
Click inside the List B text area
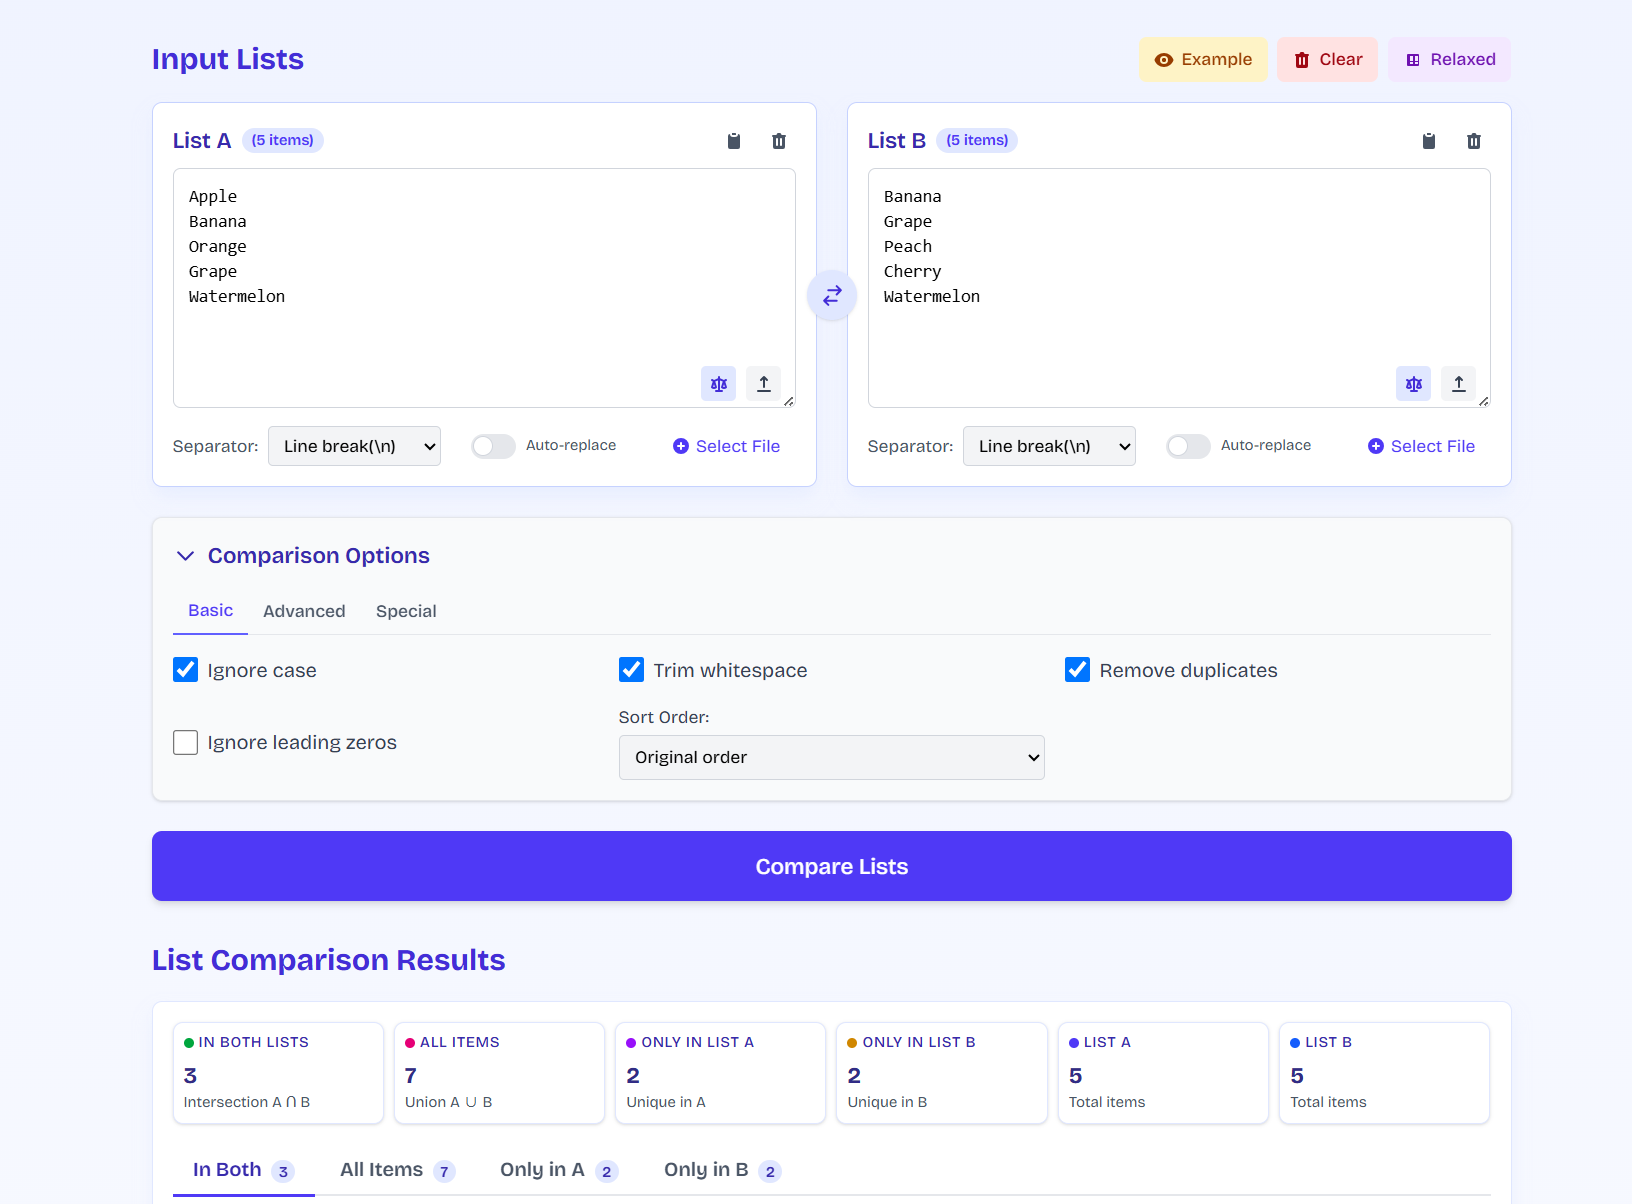(x=1179, y=288)
